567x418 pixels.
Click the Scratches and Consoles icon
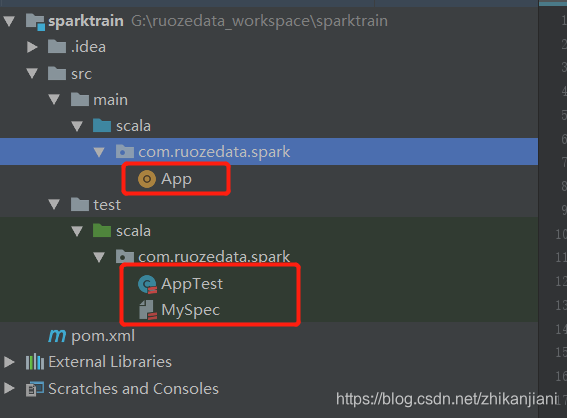point(35,389)
